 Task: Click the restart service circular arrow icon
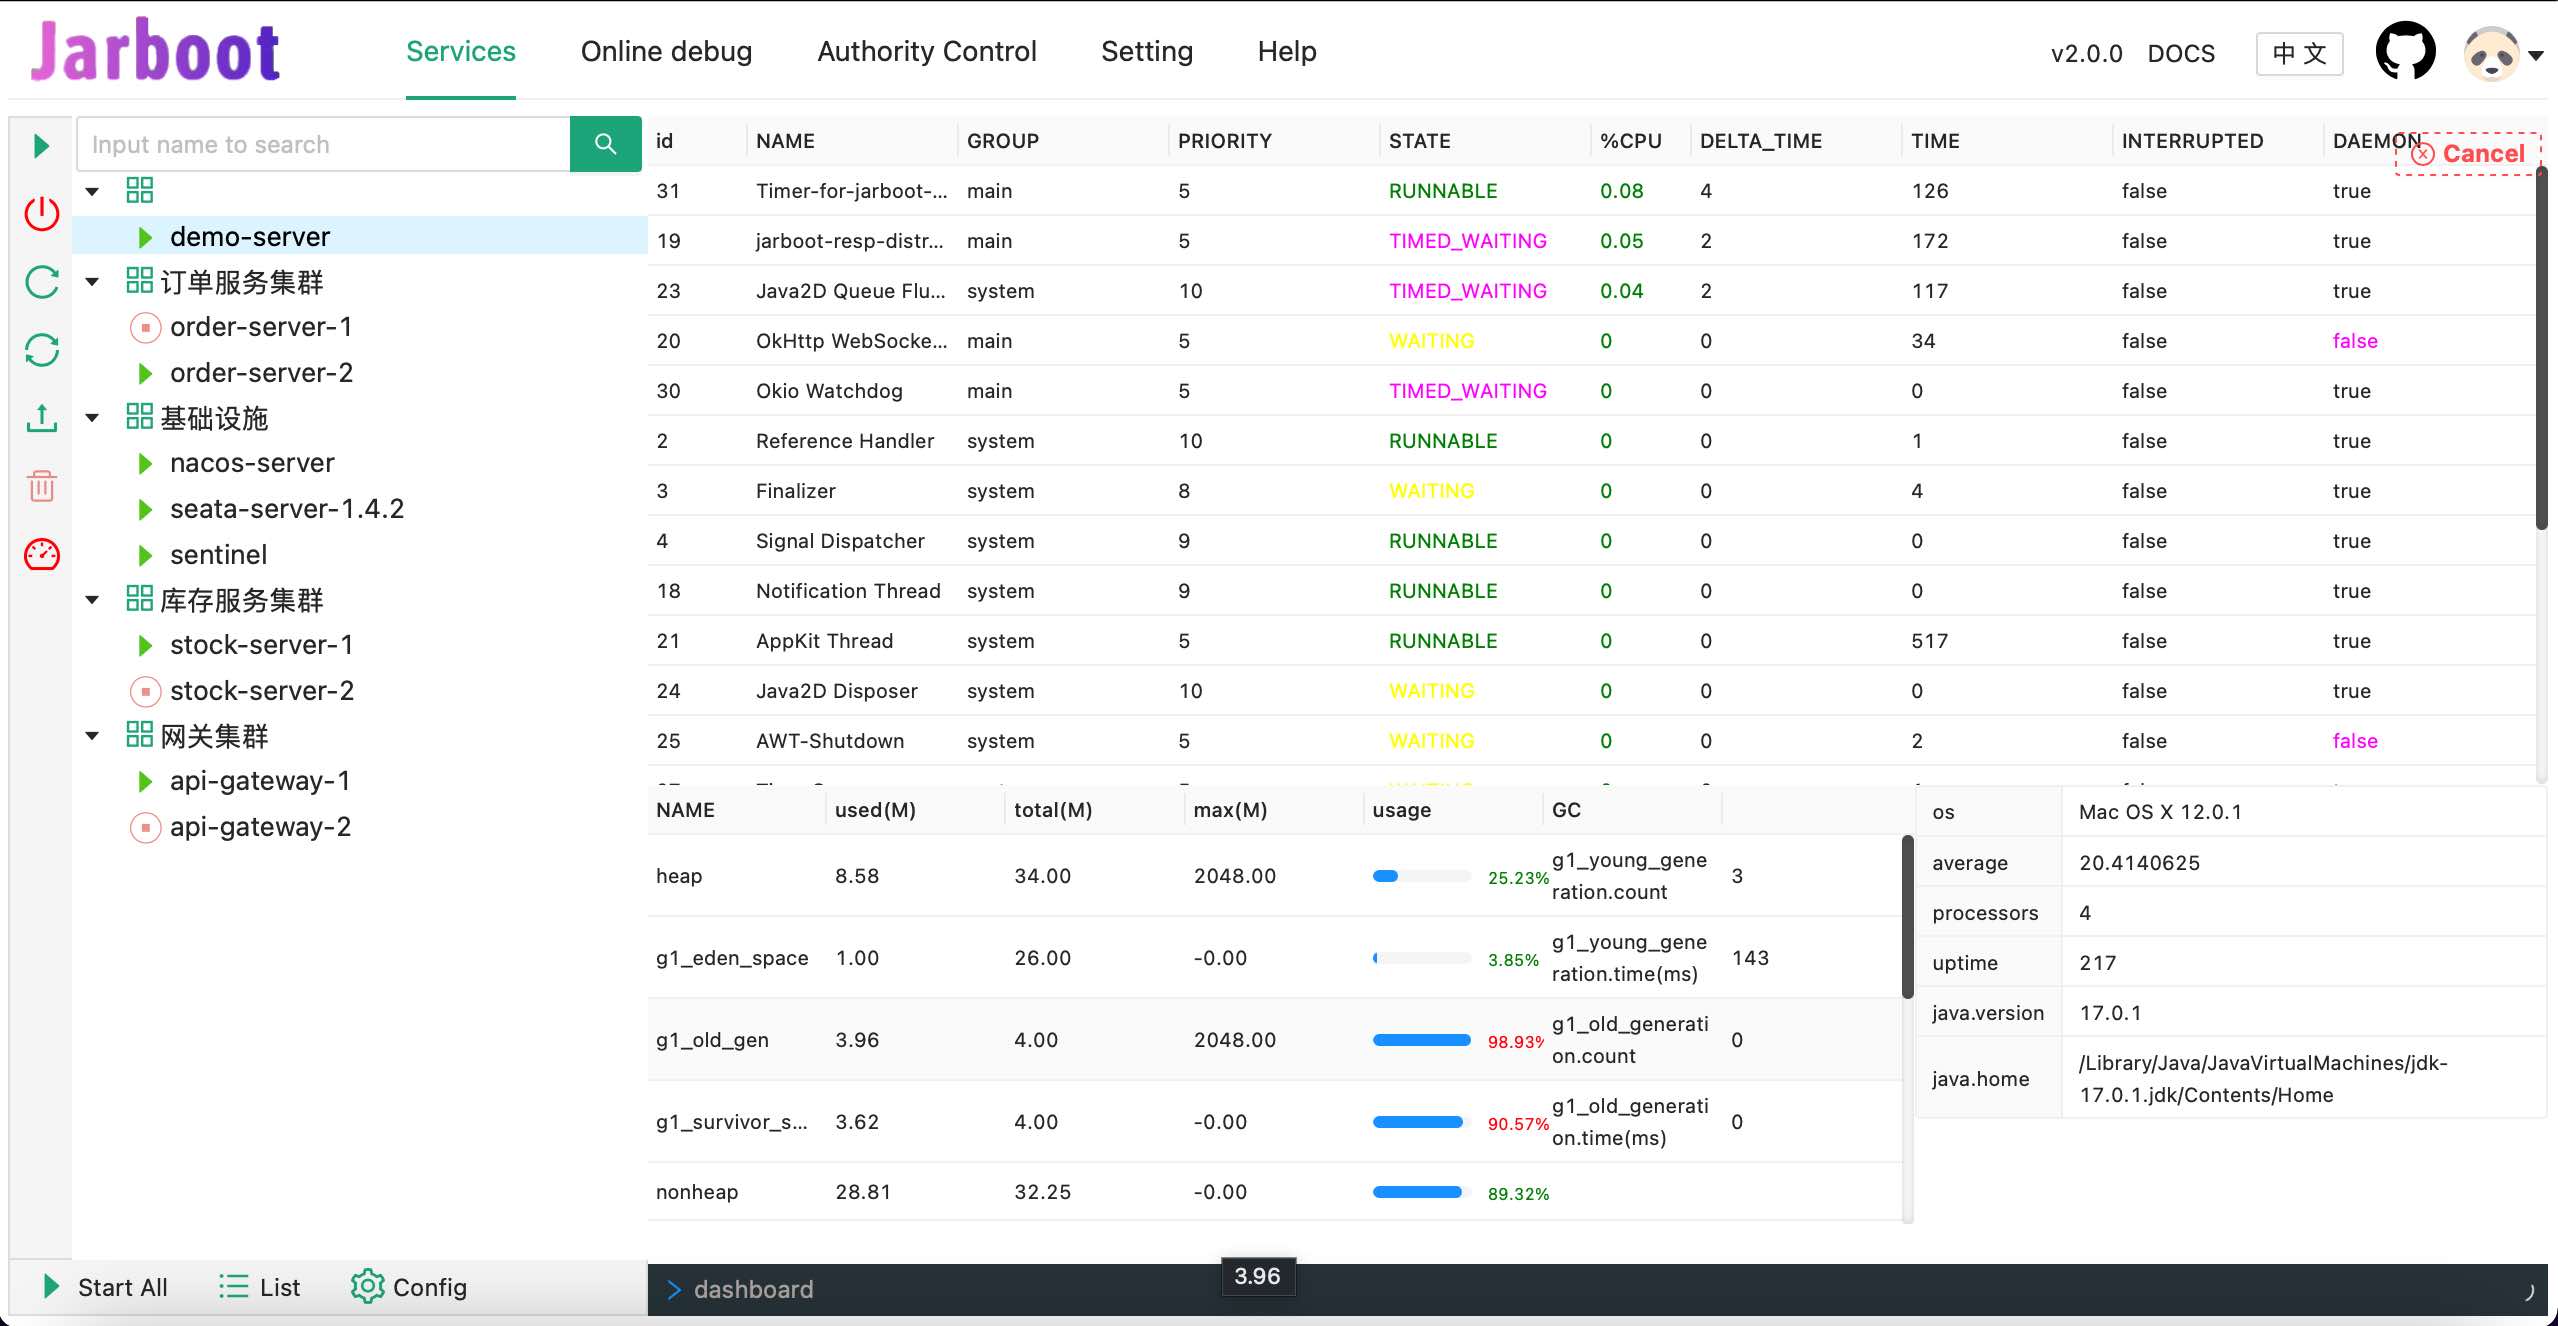pyautogui.click(x=41, y=282)
